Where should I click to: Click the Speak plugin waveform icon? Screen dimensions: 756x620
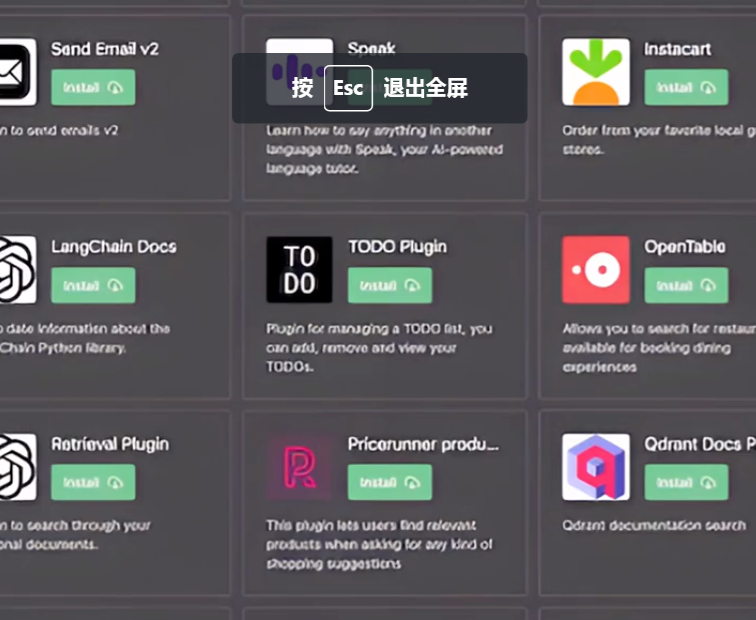[x=299, y=72]
